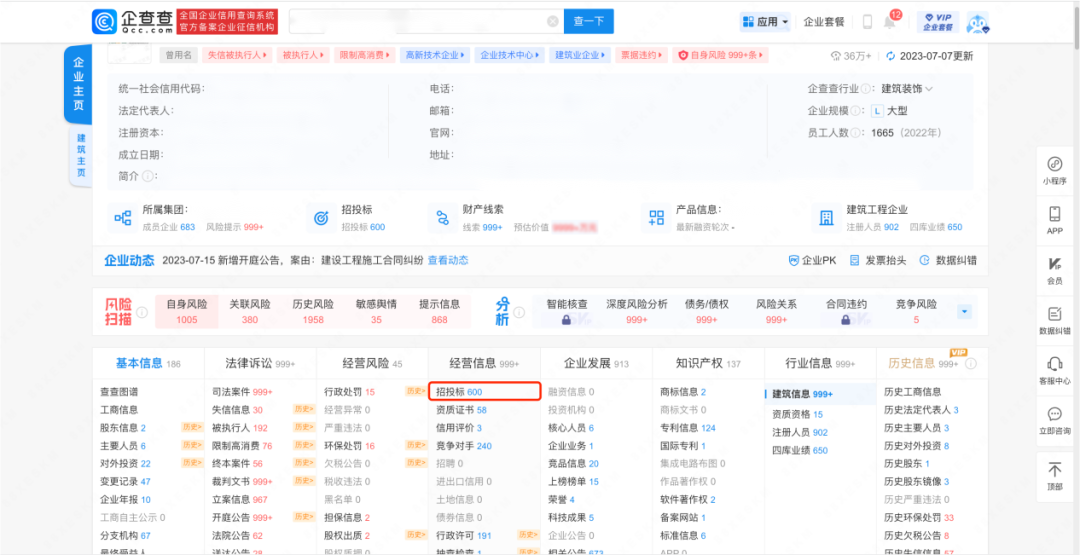Viewport: 1080px width, 555px height.
Task: Open 行政处罚 15 entry
Action: click(350, 392)
